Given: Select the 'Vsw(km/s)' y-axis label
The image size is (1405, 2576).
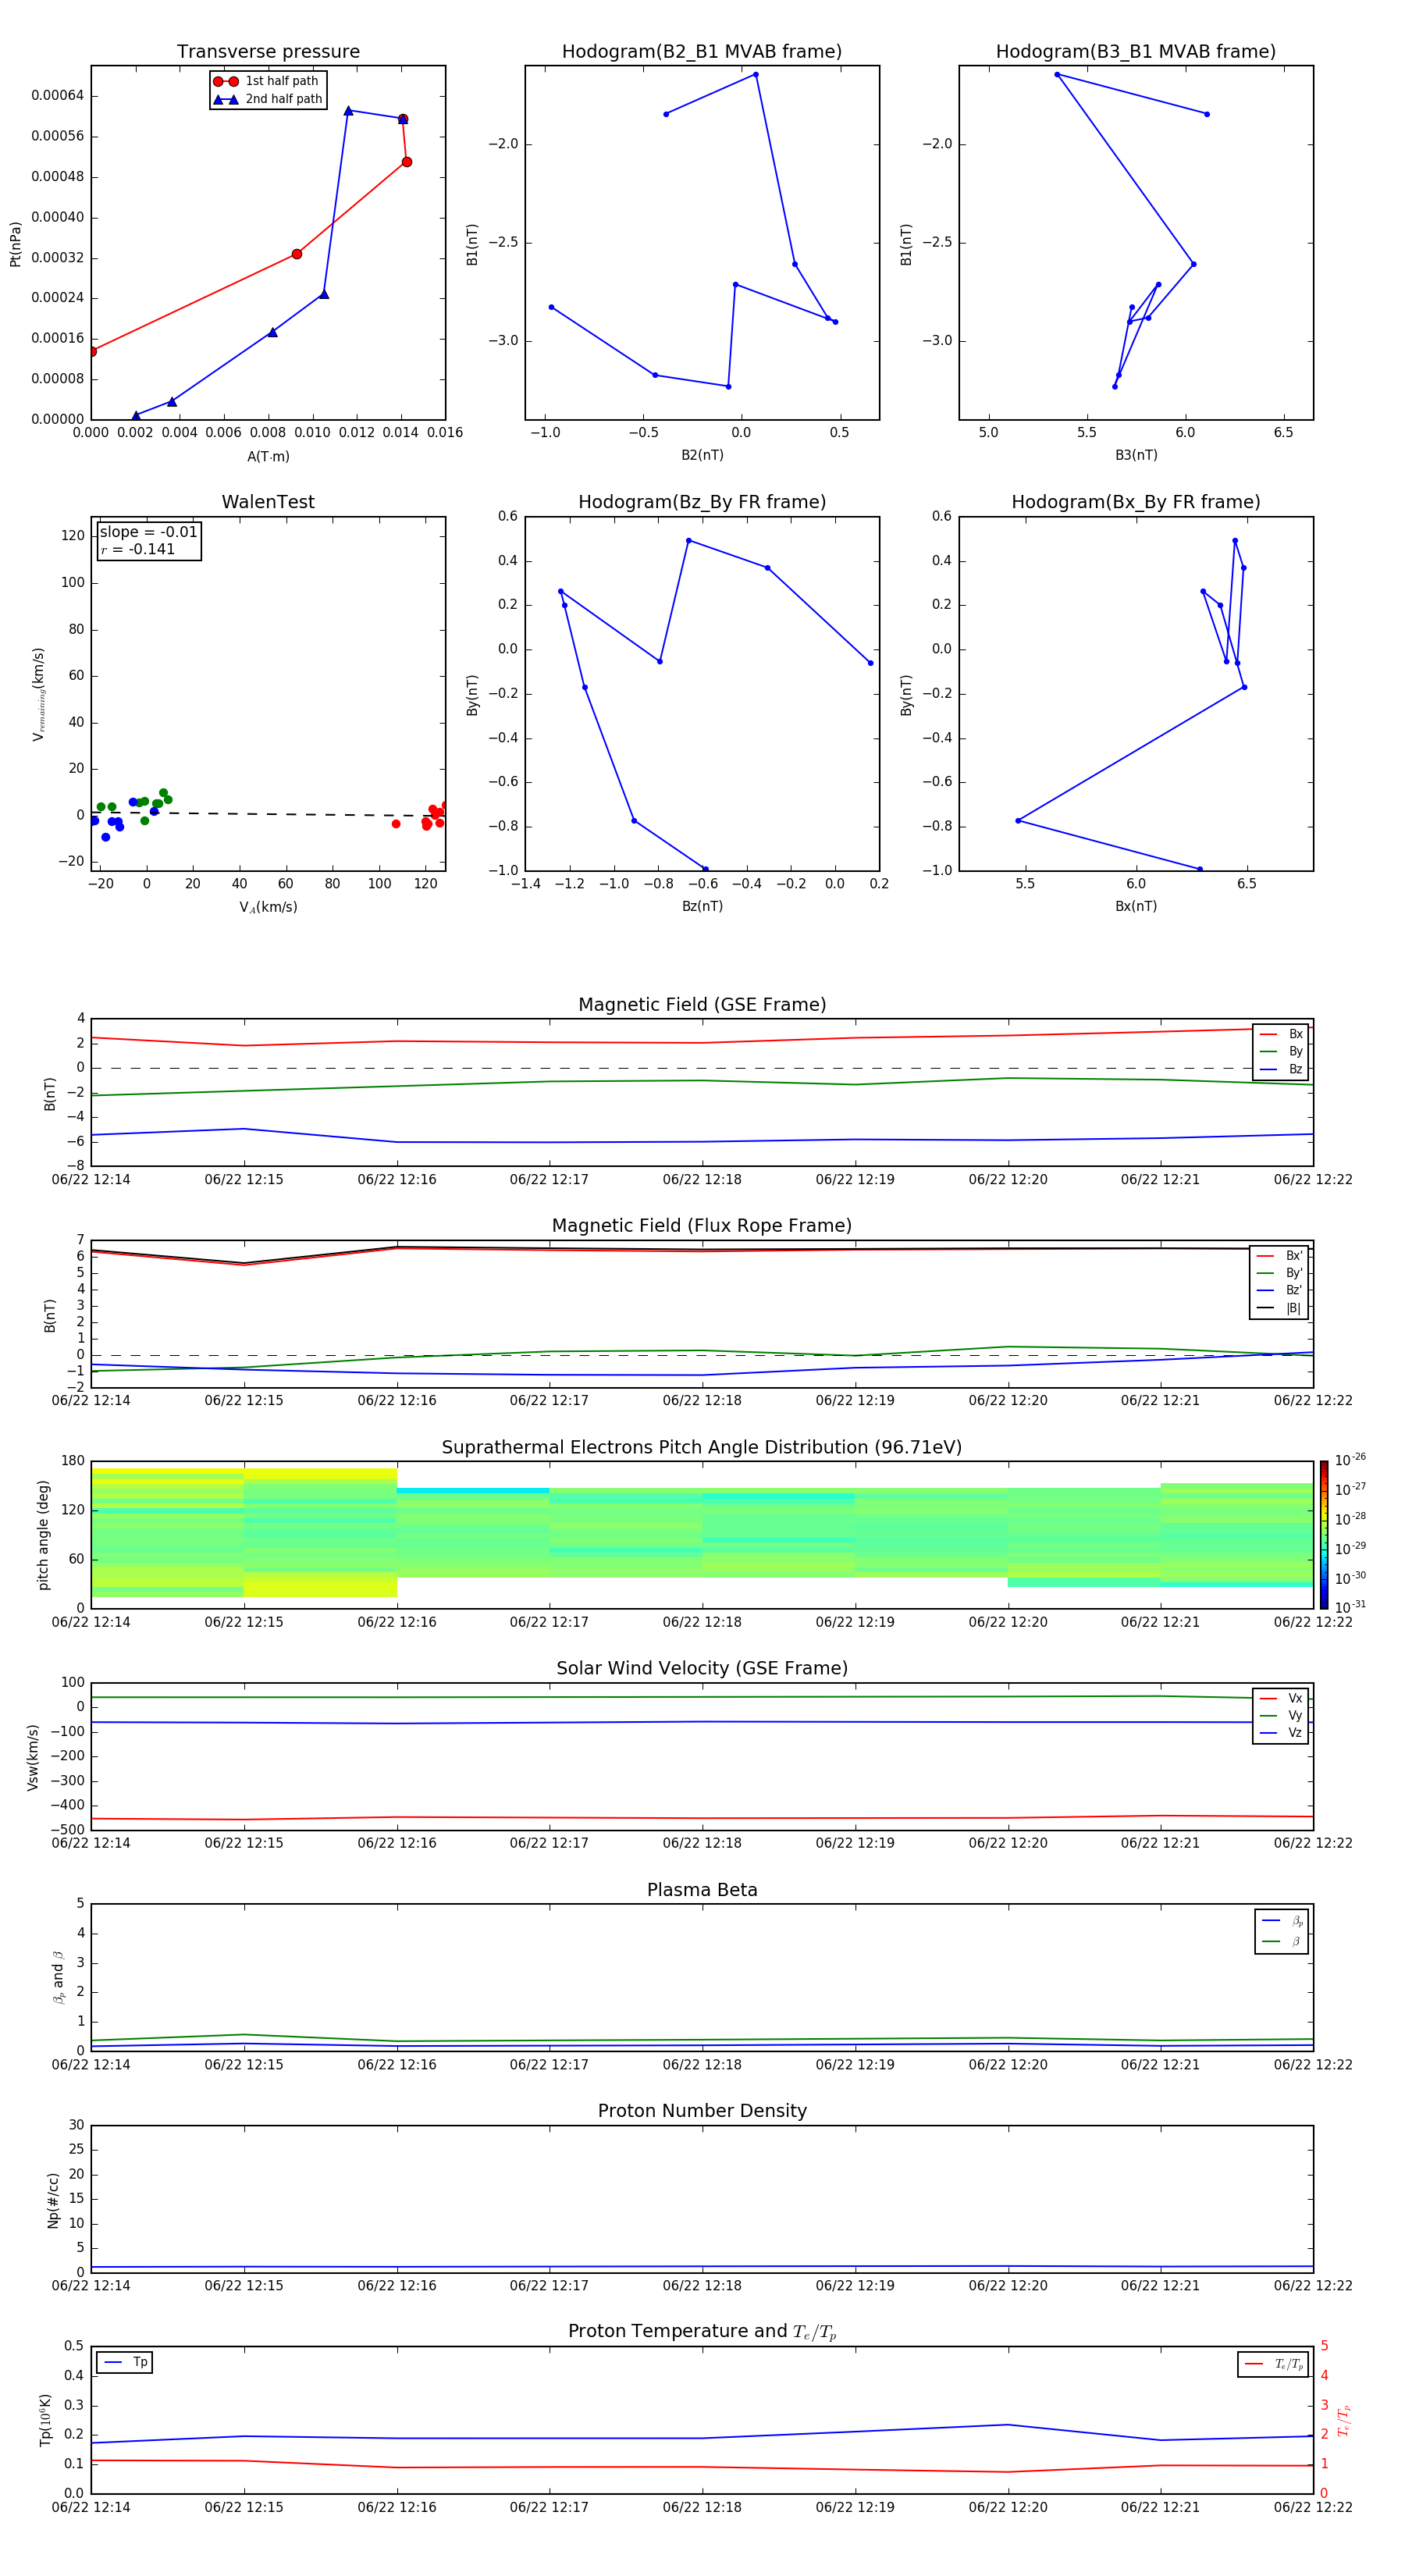Looking at the screenshot, I should [x=33, y=1756].
